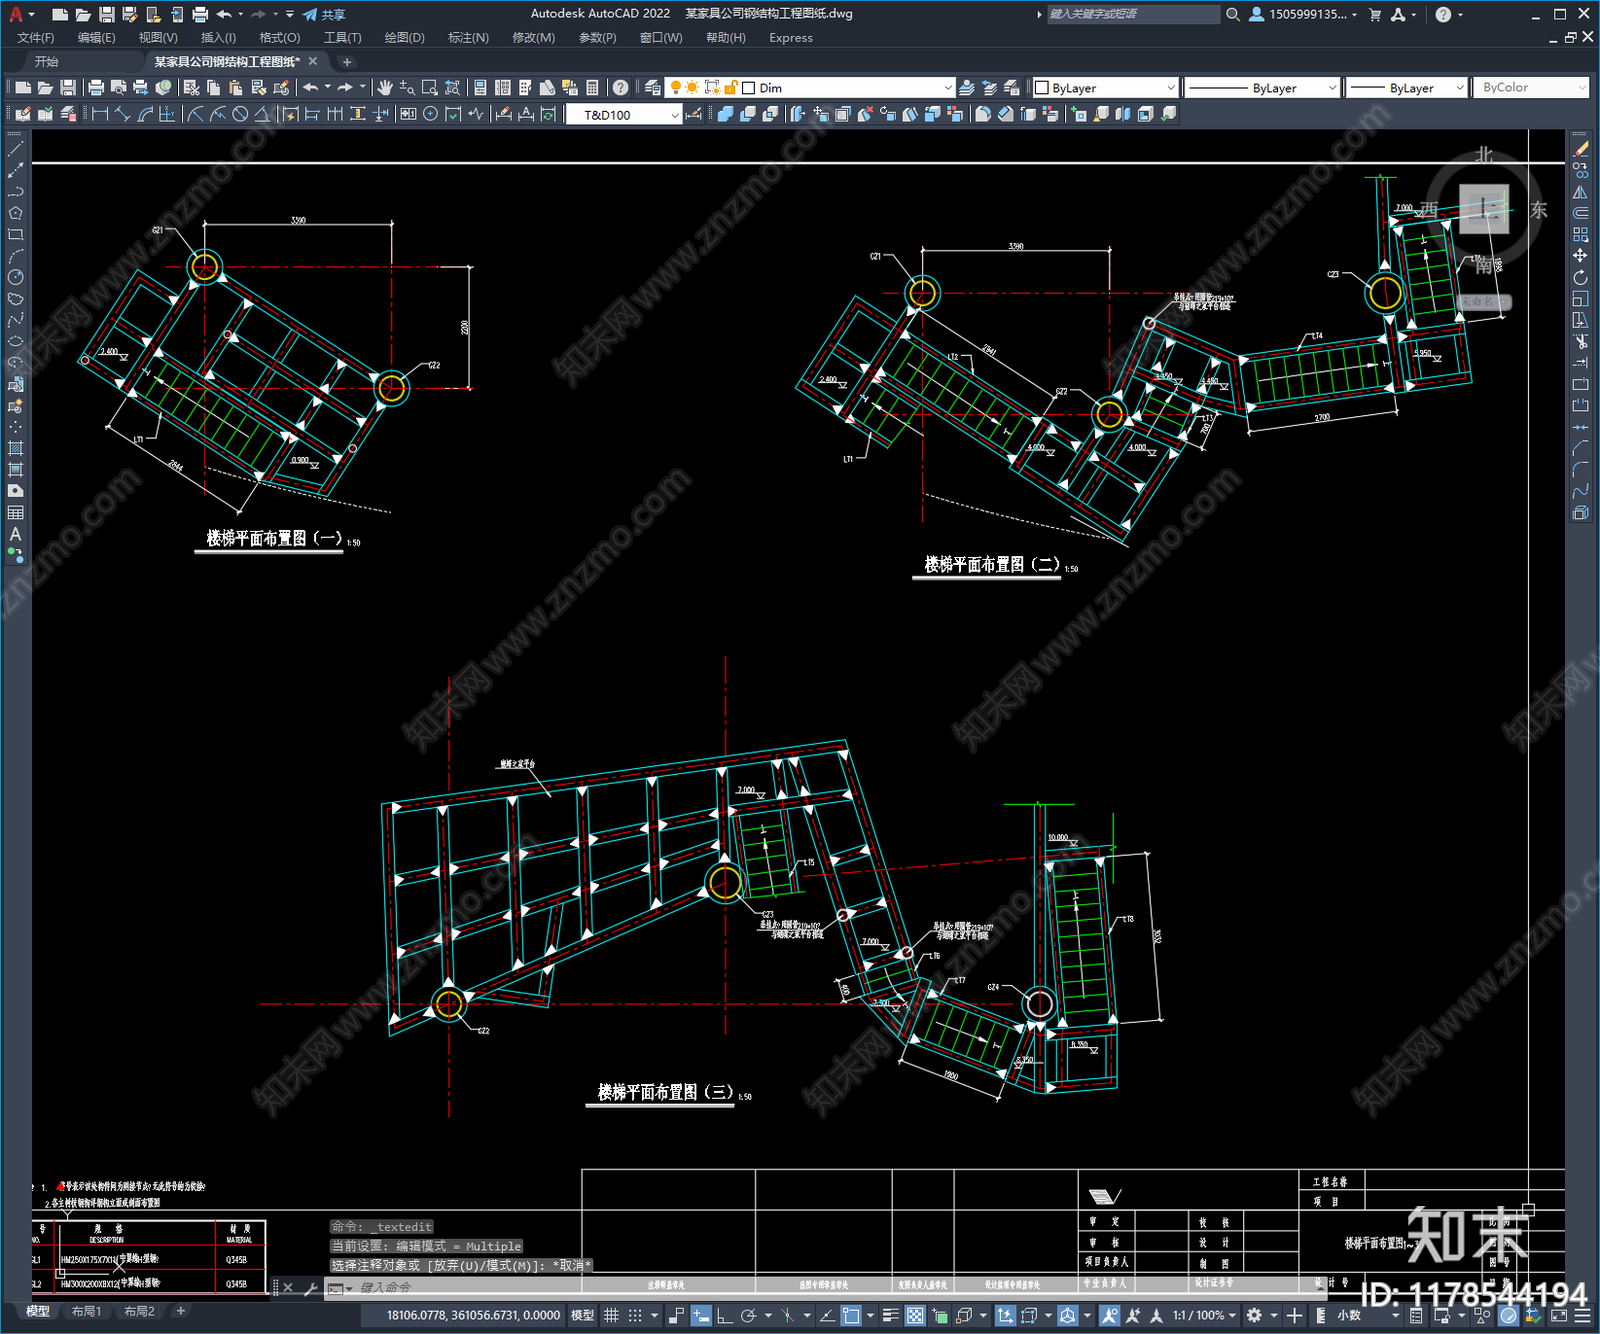This screenshot has height=1334, width=1600.
Task: Click the 东 direction on the ViewCube
Action: point(1538,210)
